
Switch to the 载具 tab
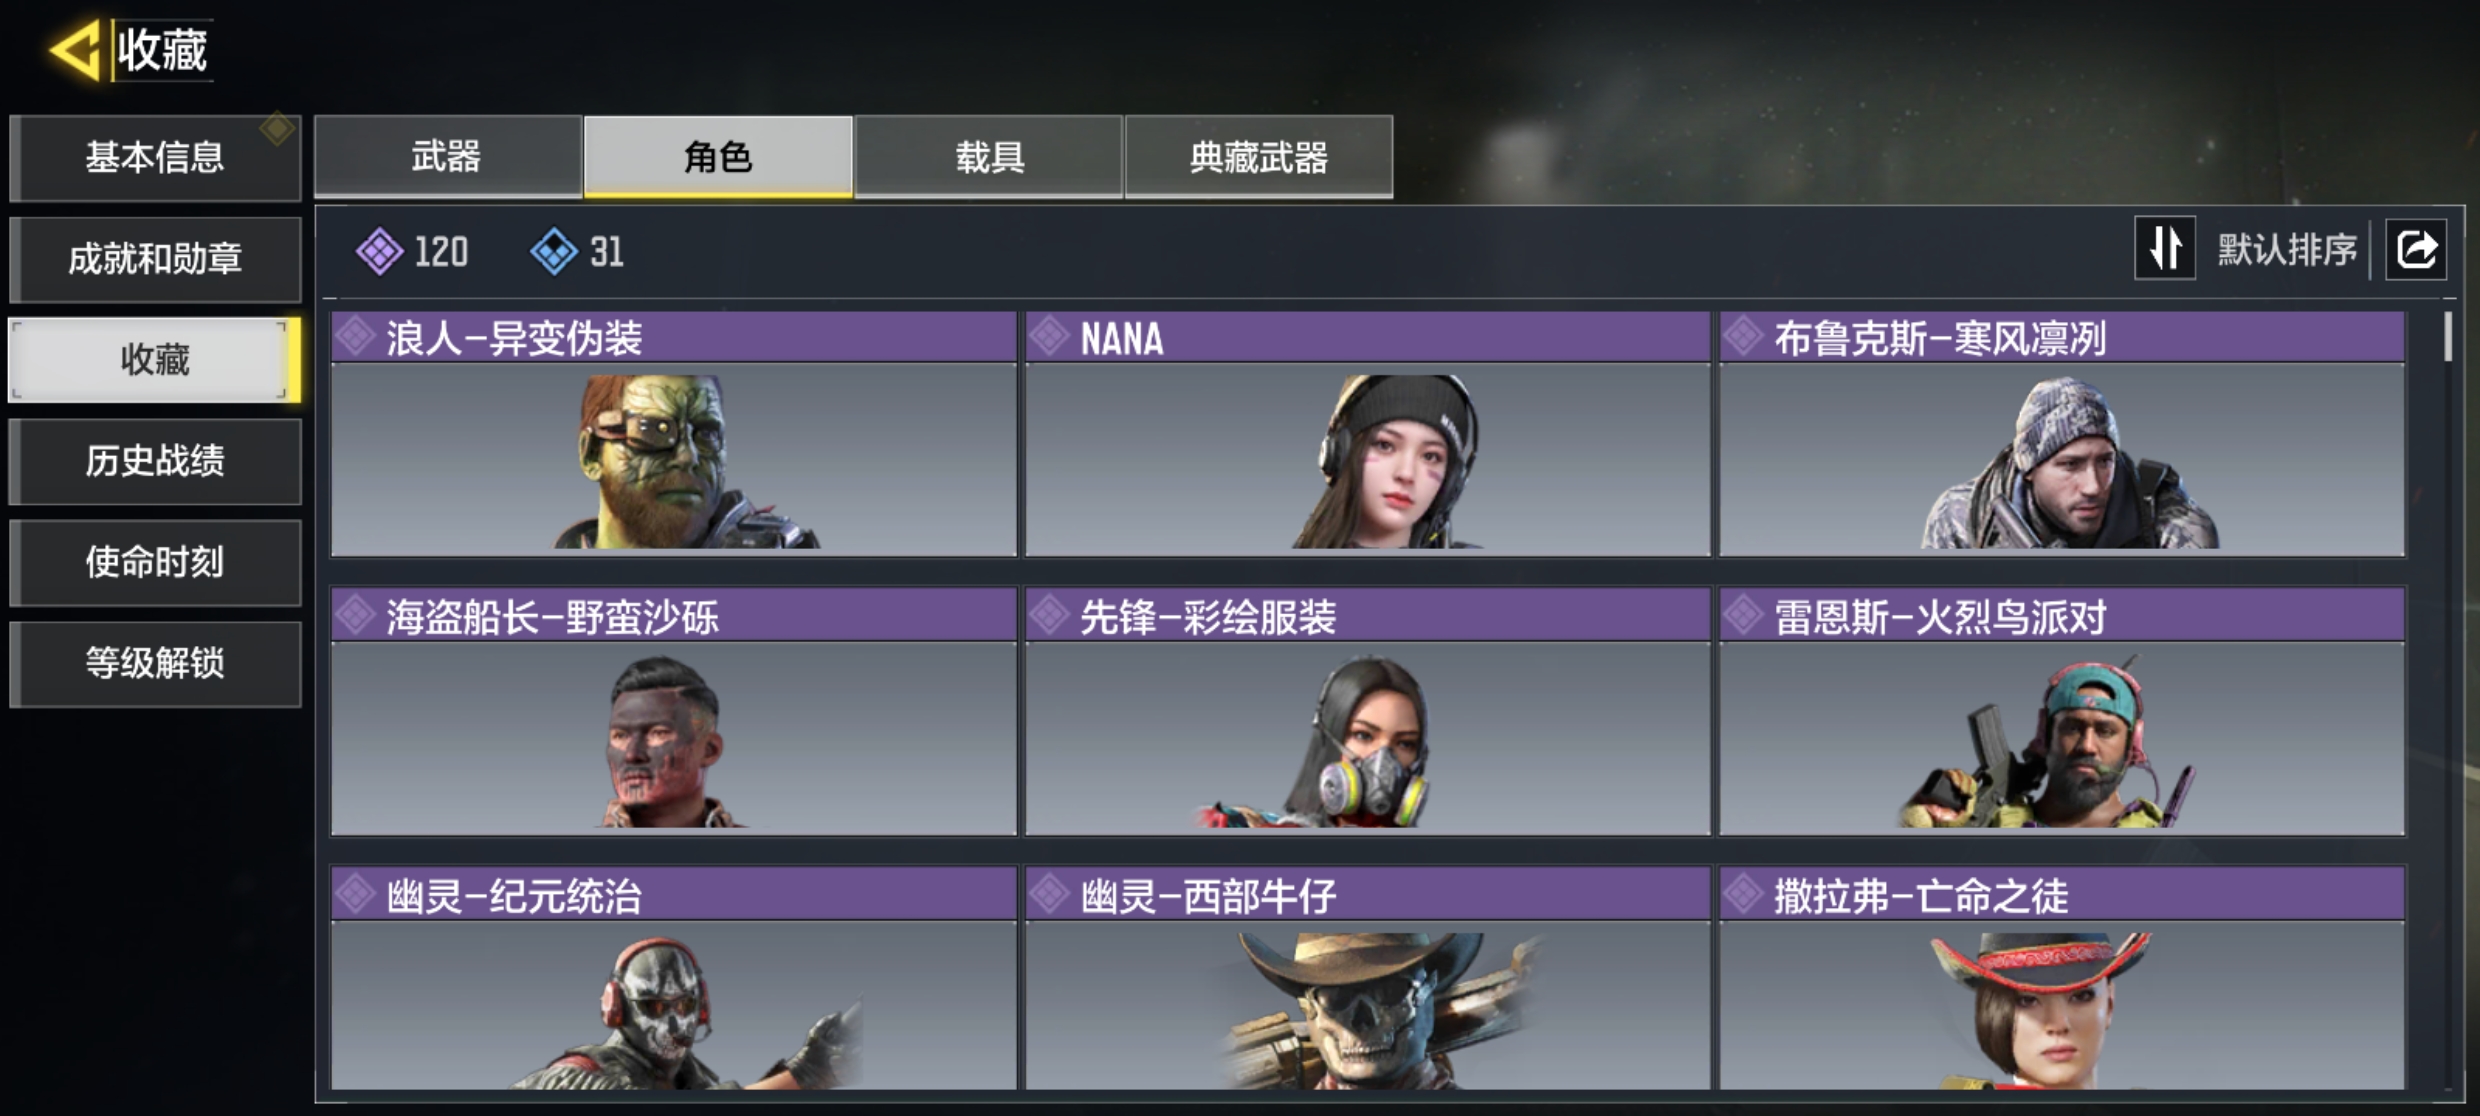click(x=989, y=157)
